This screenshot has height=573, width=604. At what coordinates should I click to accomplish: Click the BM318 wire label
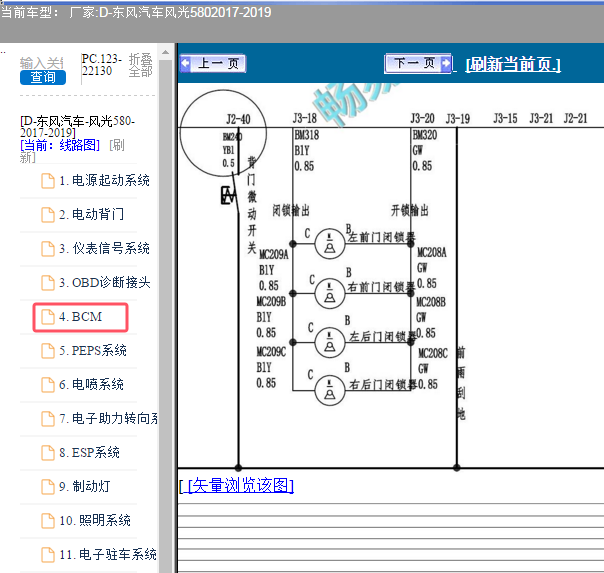click(307, 135)
